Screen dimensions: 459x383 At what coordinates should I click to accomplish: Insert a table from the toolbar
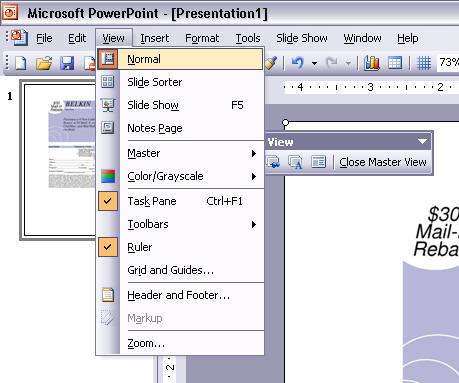coord(395,62)
